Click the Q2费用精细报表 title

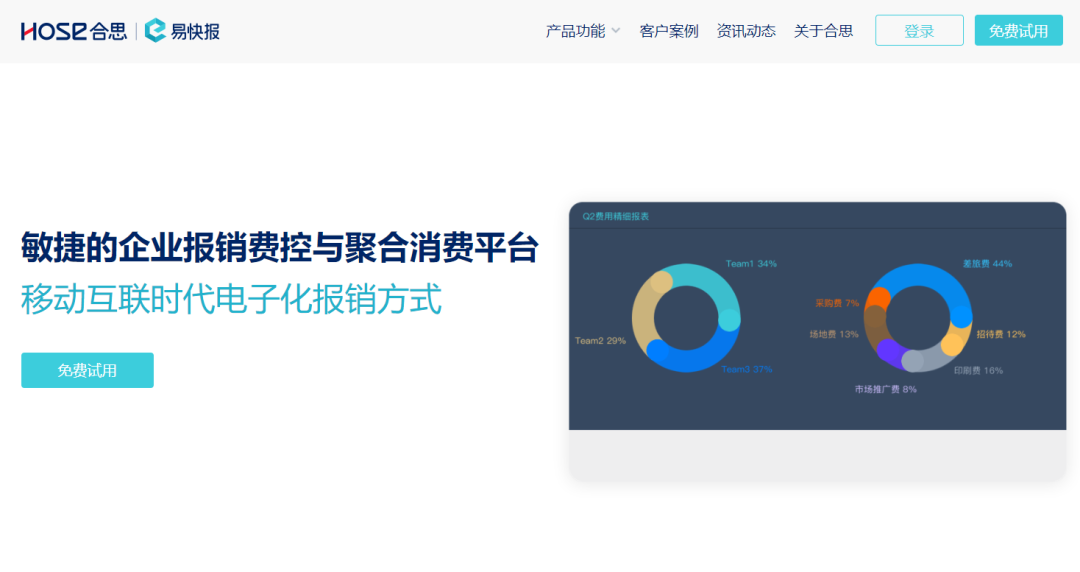(x=616, y=216)
